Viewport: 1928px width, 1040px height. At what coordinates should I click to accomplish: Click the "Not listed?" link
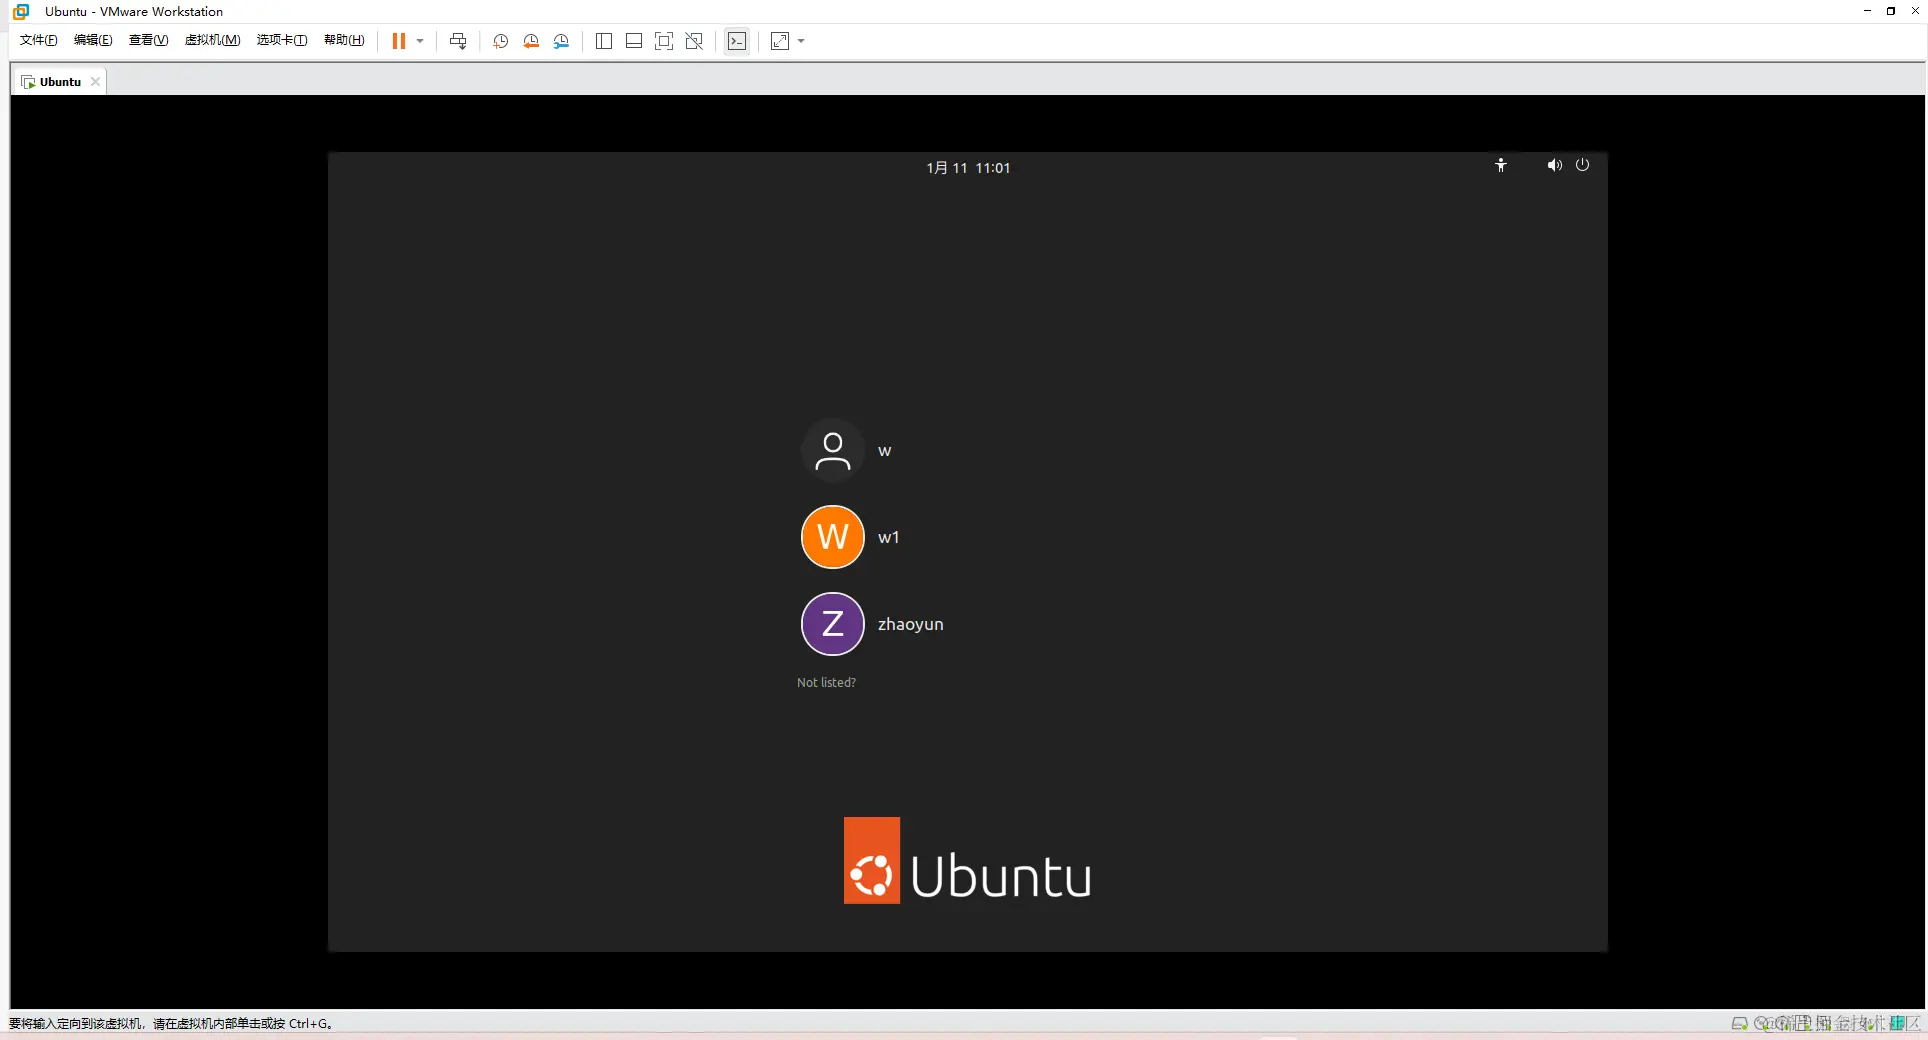pos(826,683)
